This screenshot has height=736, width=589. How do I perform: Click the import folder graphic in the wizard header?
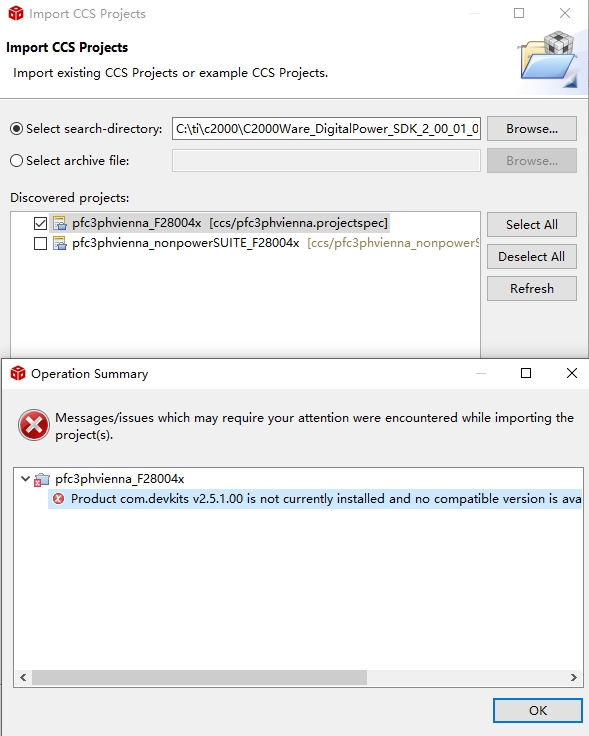(x=549, y=60)
